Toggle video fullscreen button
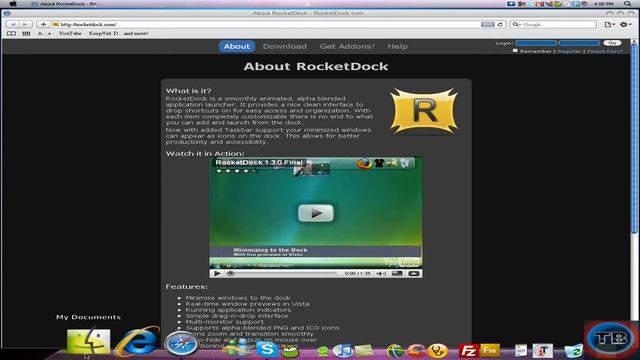 pyautogui.click(x=413, y=273)
